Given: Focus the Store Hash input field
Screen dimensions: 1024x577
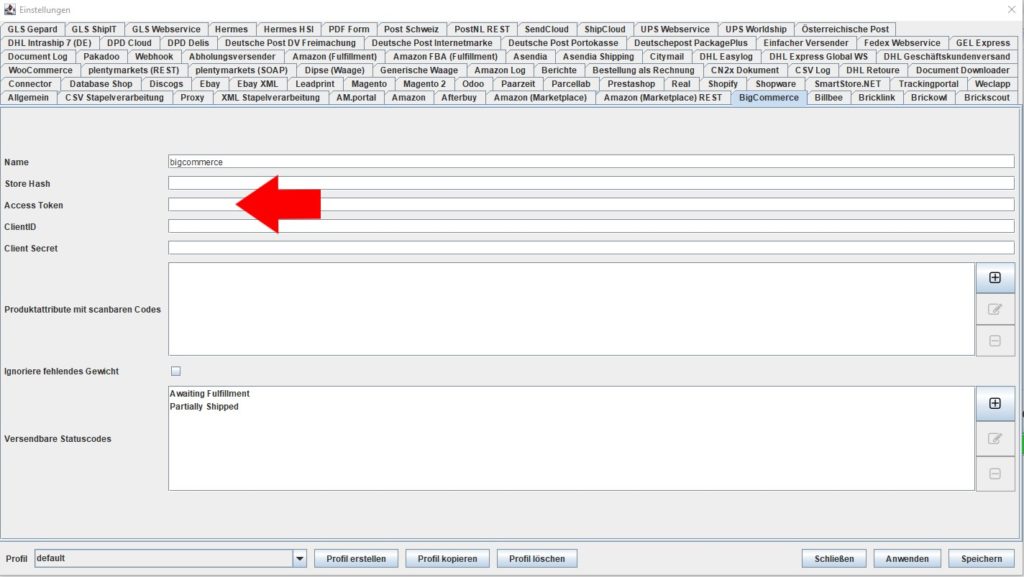Looking at the screenshot, I should click(591, 183).
